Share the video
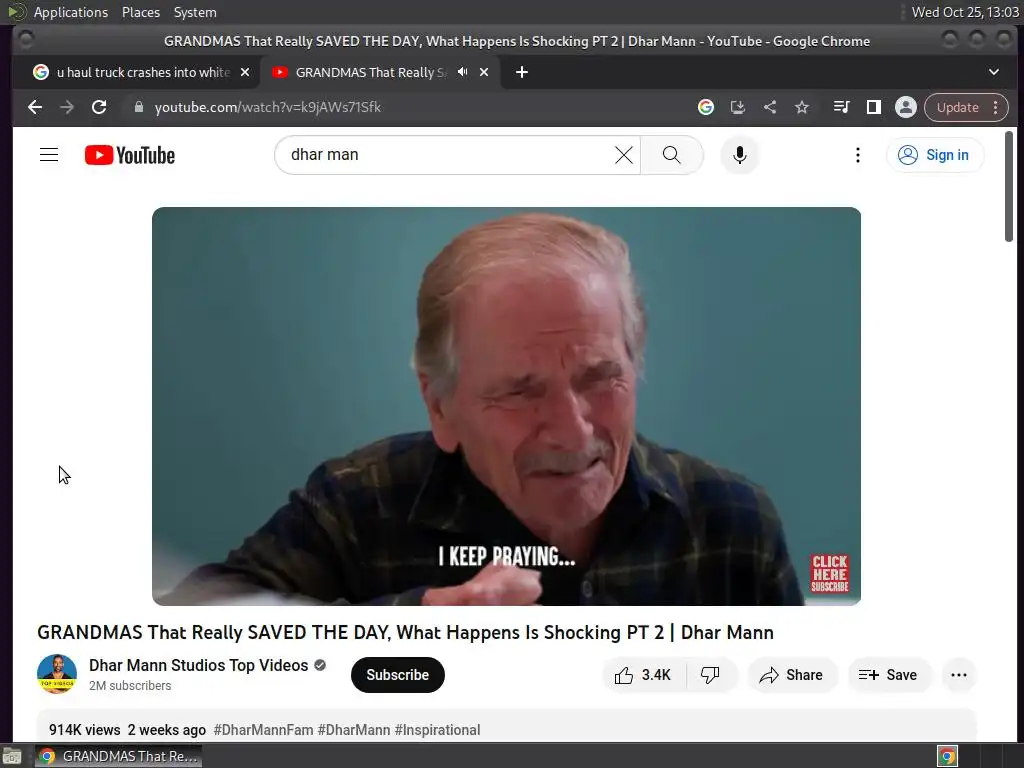This screenshot has width=1024, height=768. click(792, 675)
